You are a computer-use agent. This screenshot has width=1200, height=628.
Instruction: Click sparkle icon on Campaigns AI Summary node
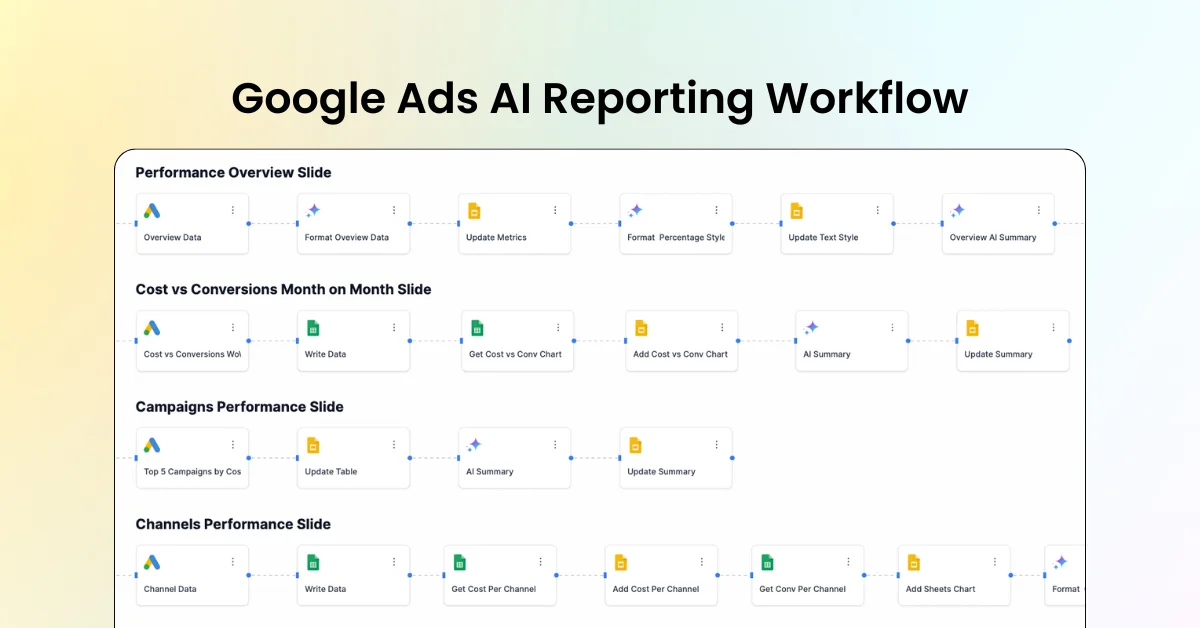(x=474, y=445)
